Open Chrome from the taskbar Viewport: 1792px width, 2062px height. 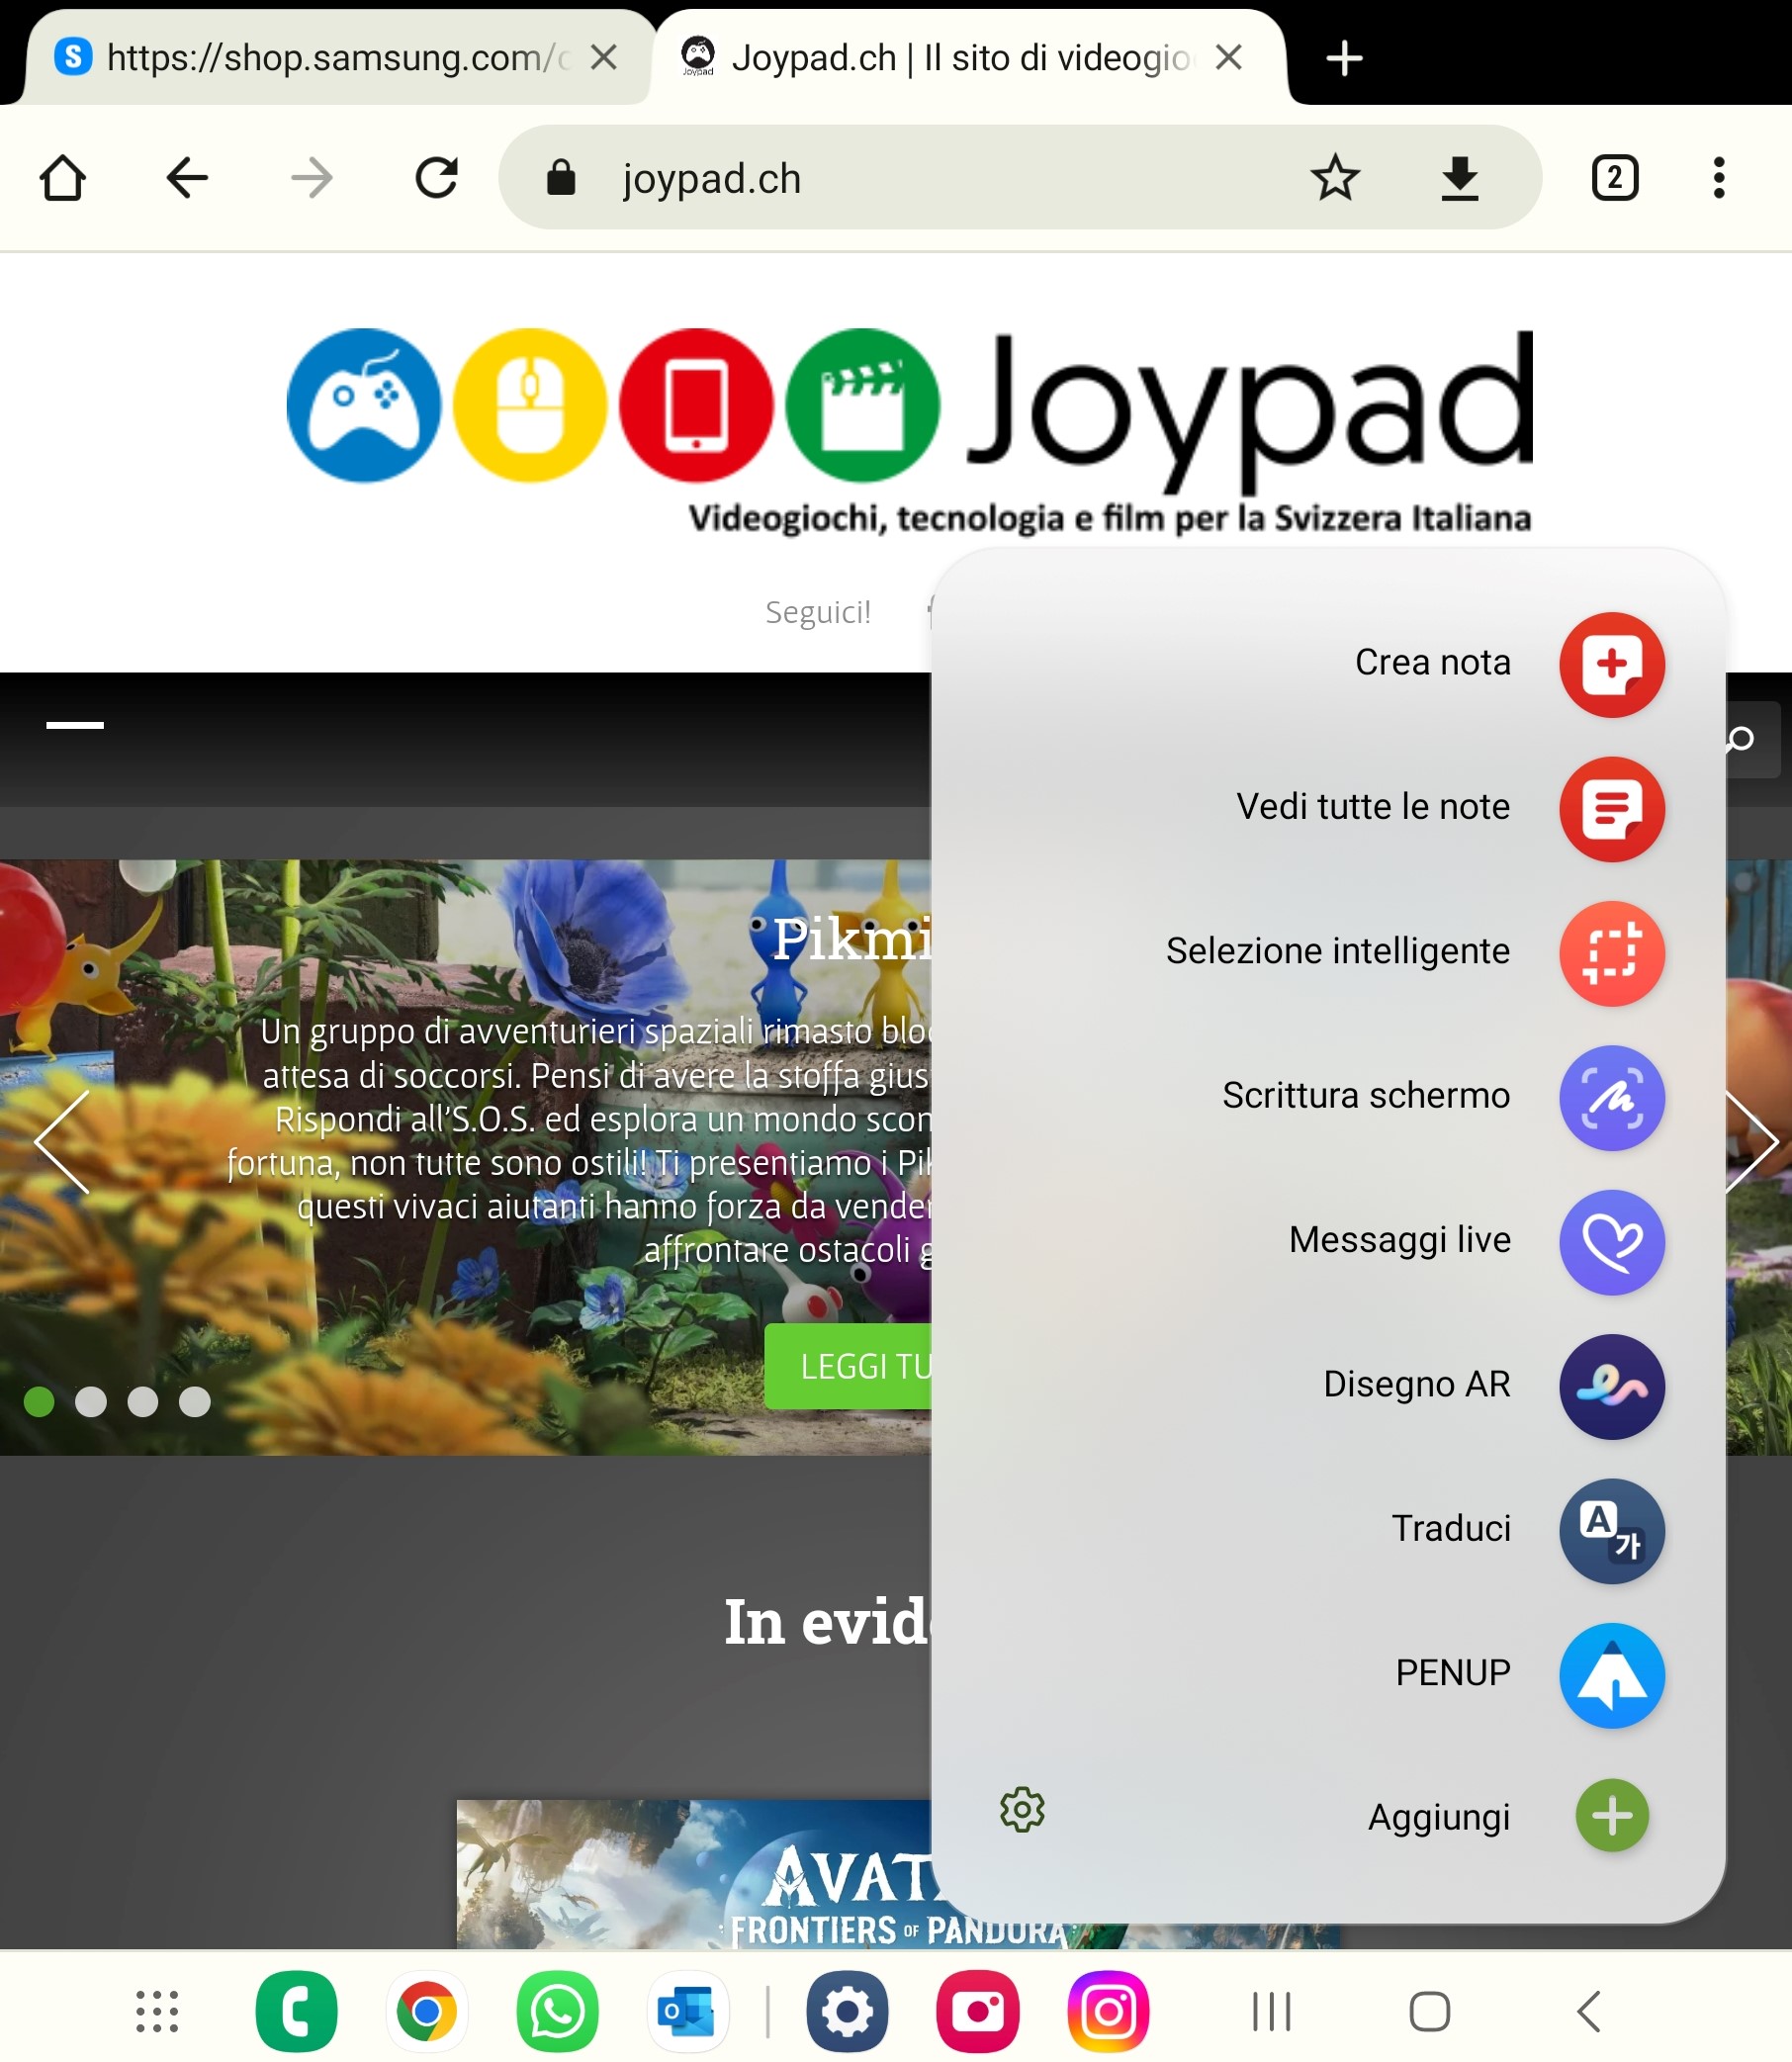click(427, 2011)
